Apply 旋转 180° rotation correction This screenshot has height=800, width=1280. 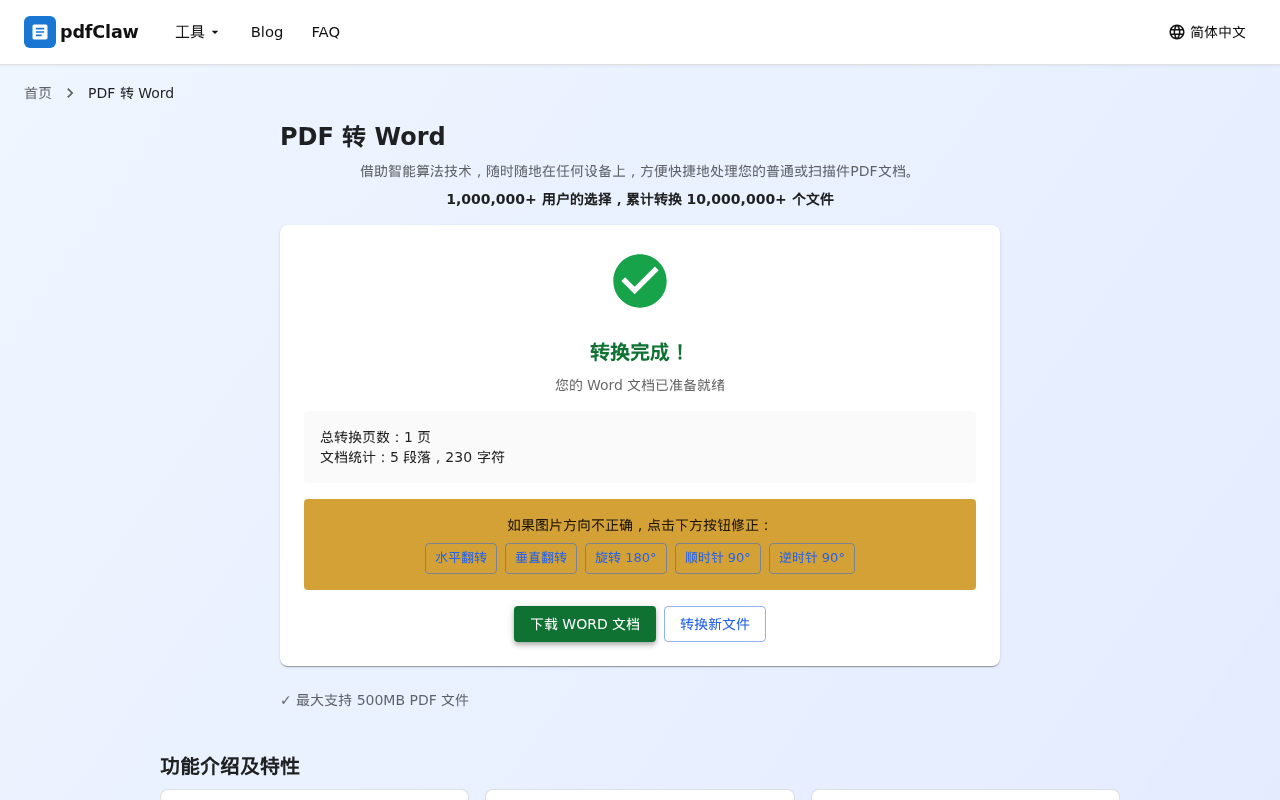tap(626, 558)
